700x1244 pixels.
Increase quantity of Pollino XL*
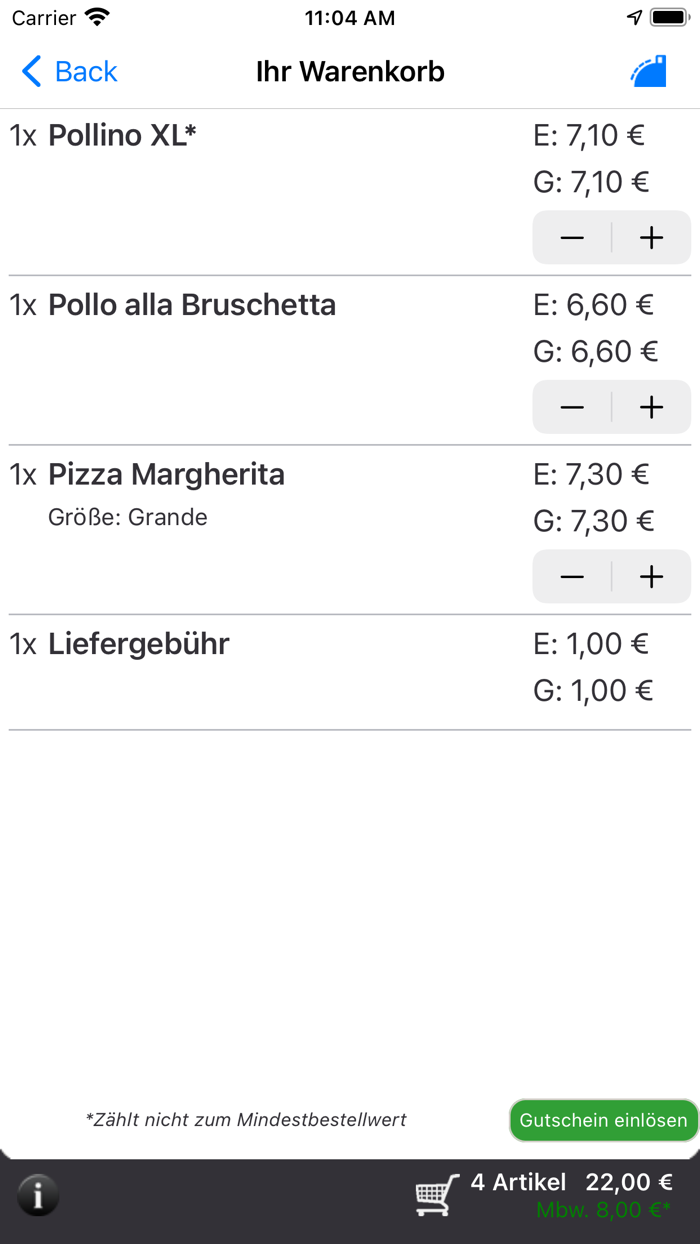coord(651,237)
